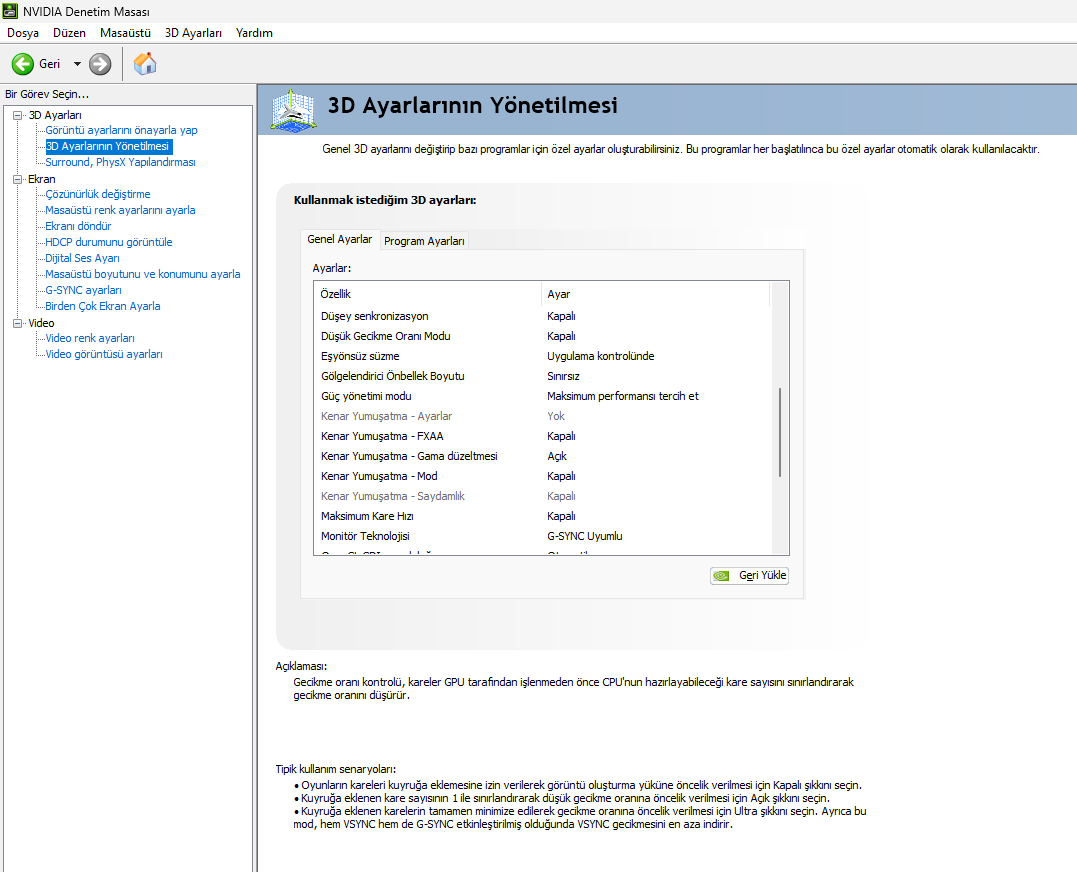The width and height of the screenshot is (1077, 872).
Task: Go to Home via house icon
Action: 145,64
